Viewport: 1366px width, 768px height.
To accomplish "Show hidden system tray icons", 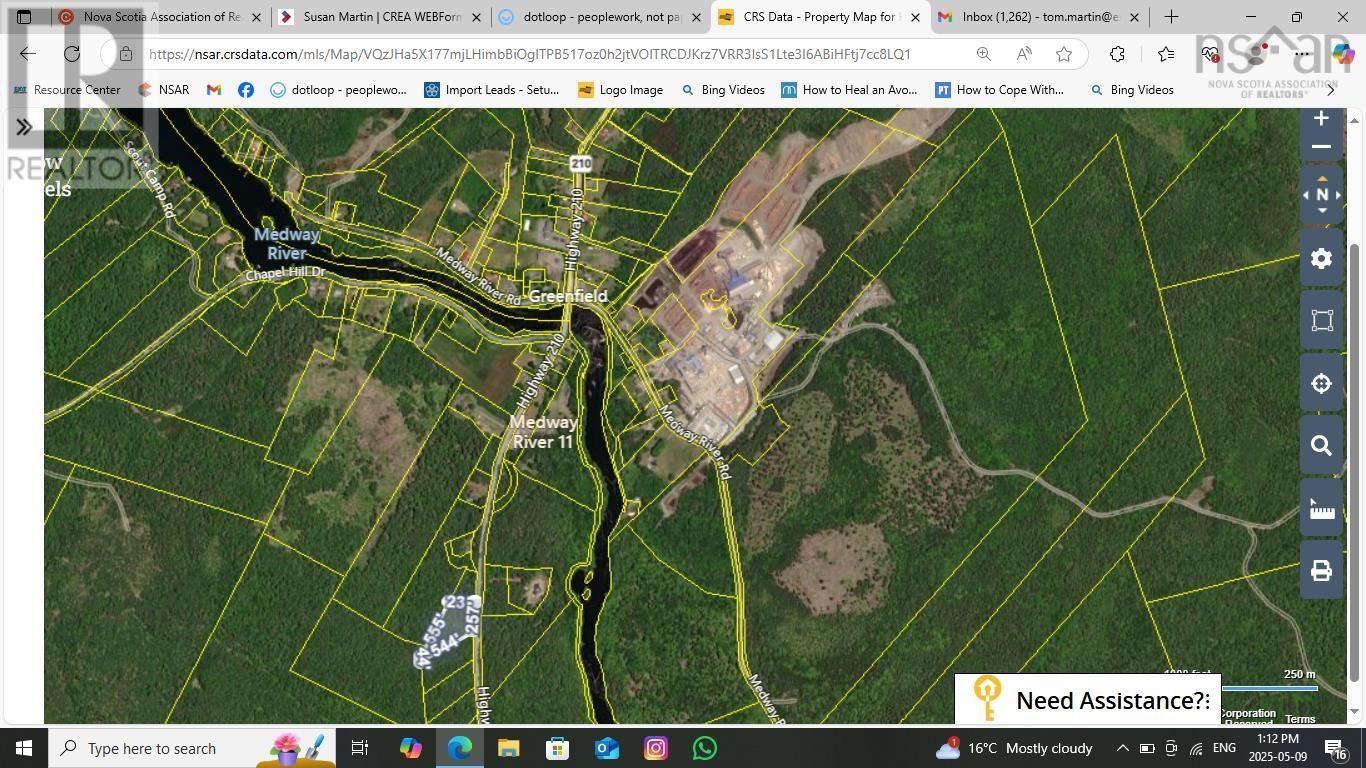I will pos(1122,748).
